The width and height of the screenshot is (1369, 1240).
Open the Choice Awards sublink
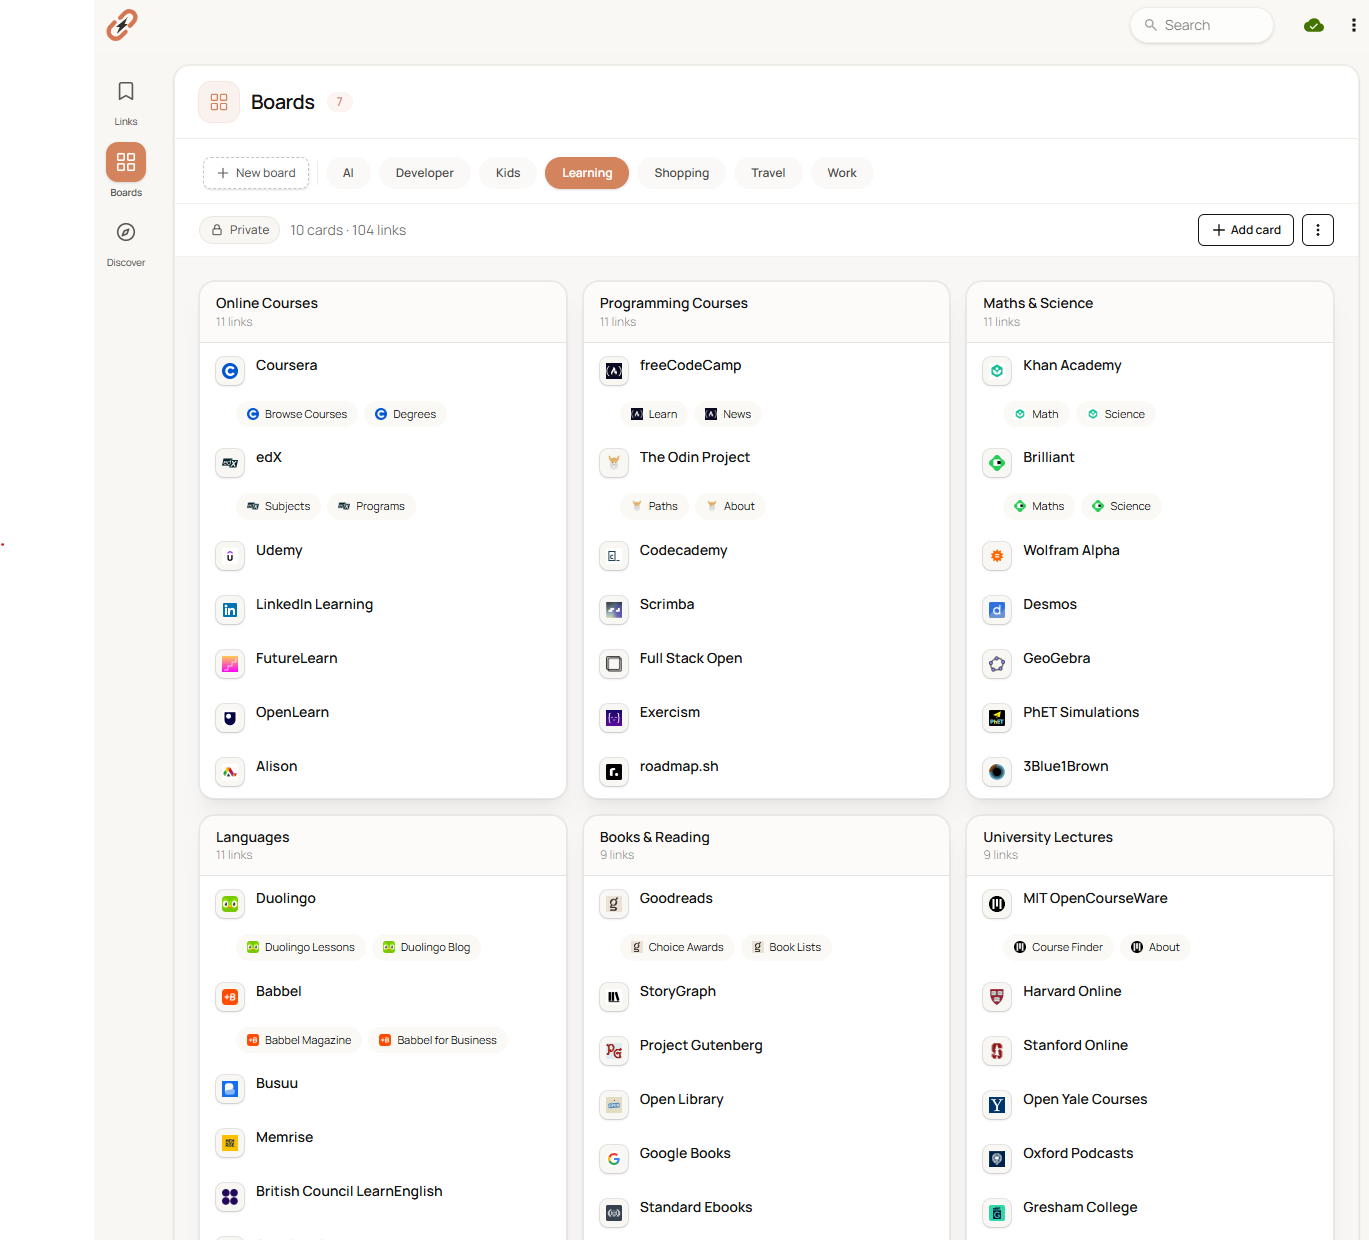677,947
